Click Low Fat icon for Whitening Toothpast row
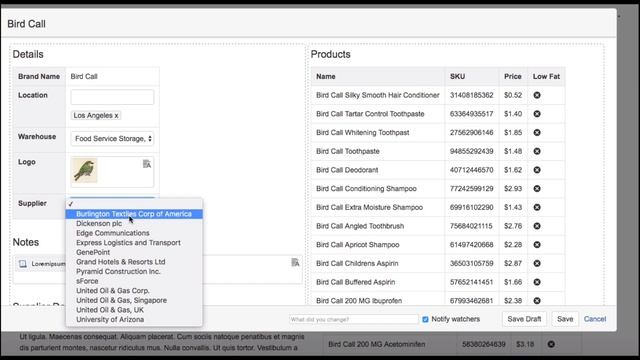 click(537, 133)
